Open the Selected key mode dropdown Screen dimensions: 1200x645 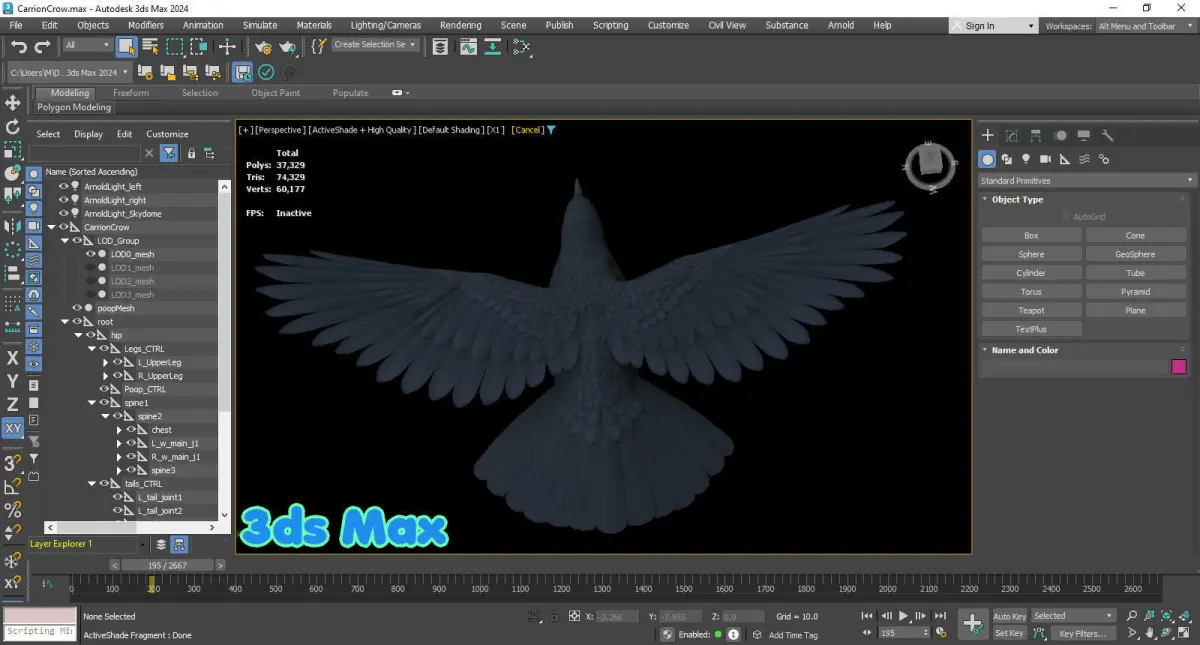1073,616
